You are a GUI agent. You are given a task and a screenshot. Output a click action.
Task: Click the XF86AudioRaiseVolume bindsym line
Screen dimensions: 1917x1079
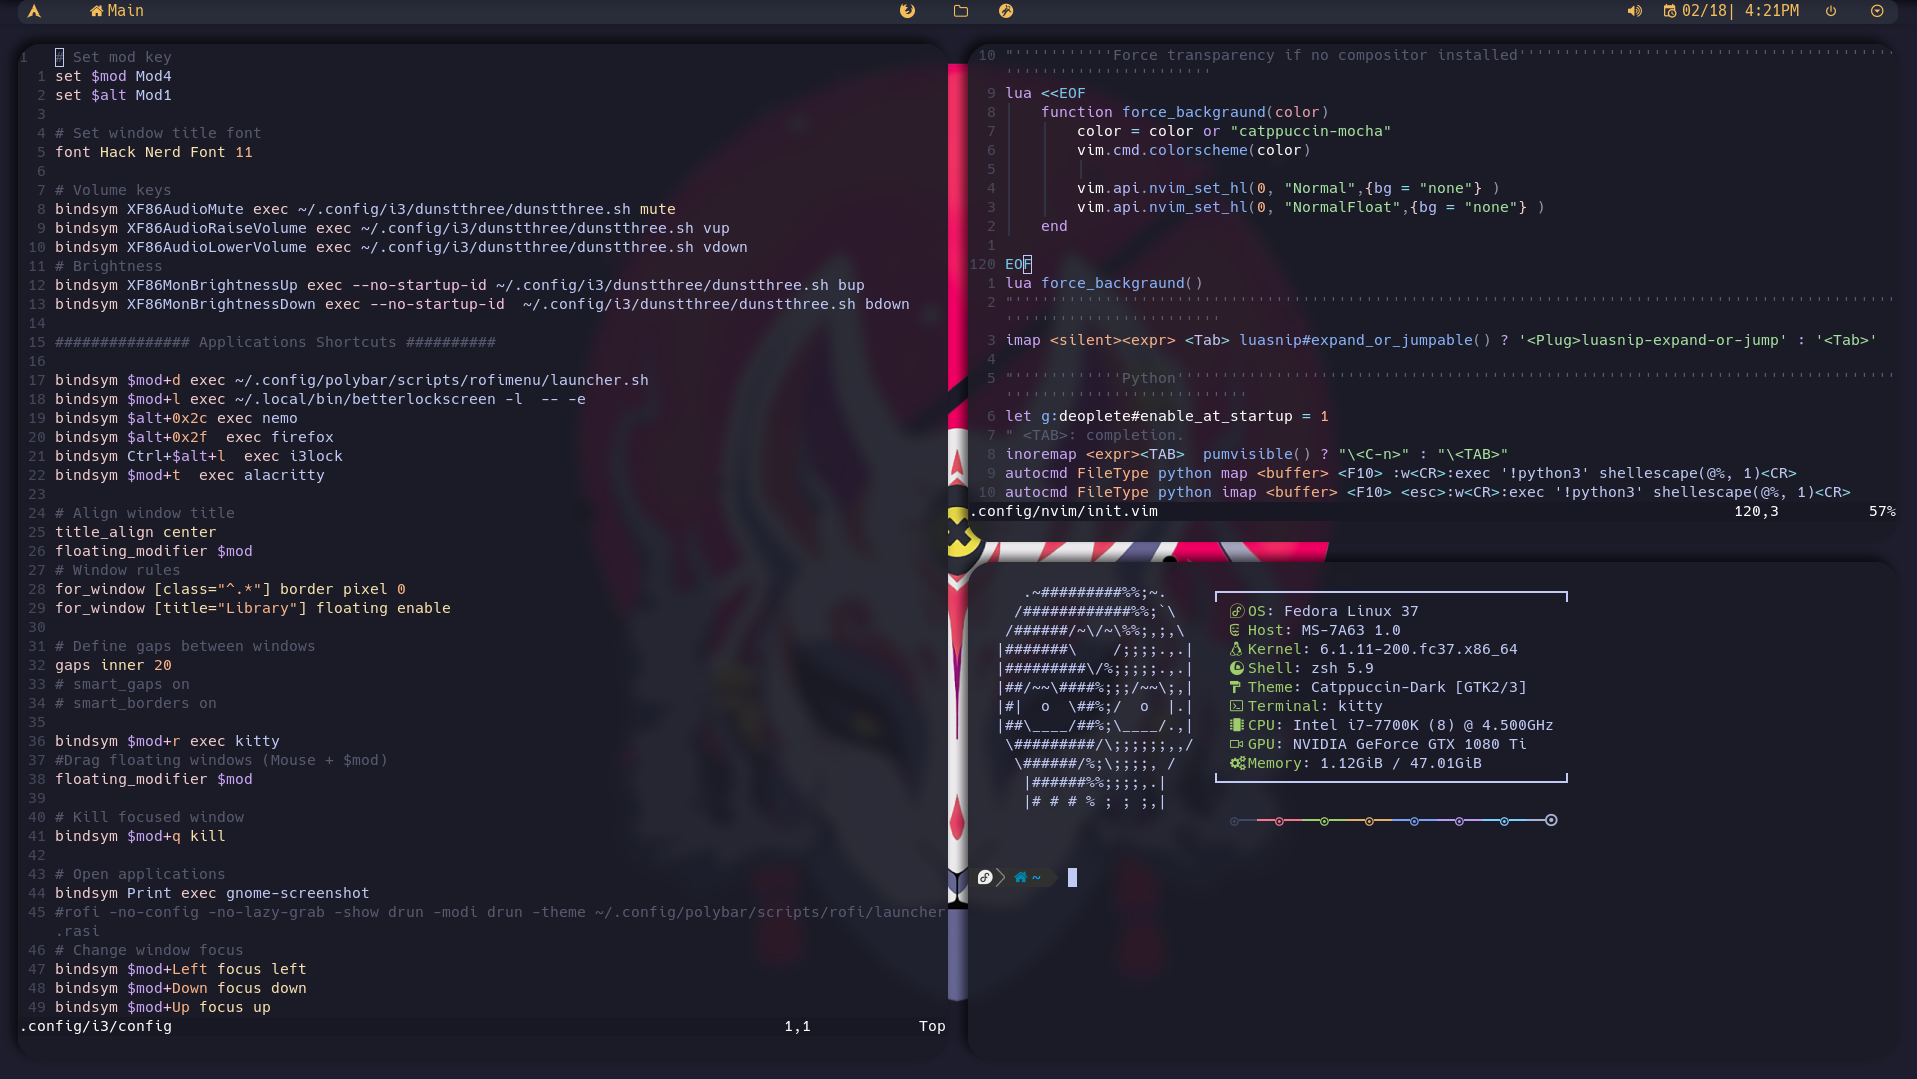392,228
